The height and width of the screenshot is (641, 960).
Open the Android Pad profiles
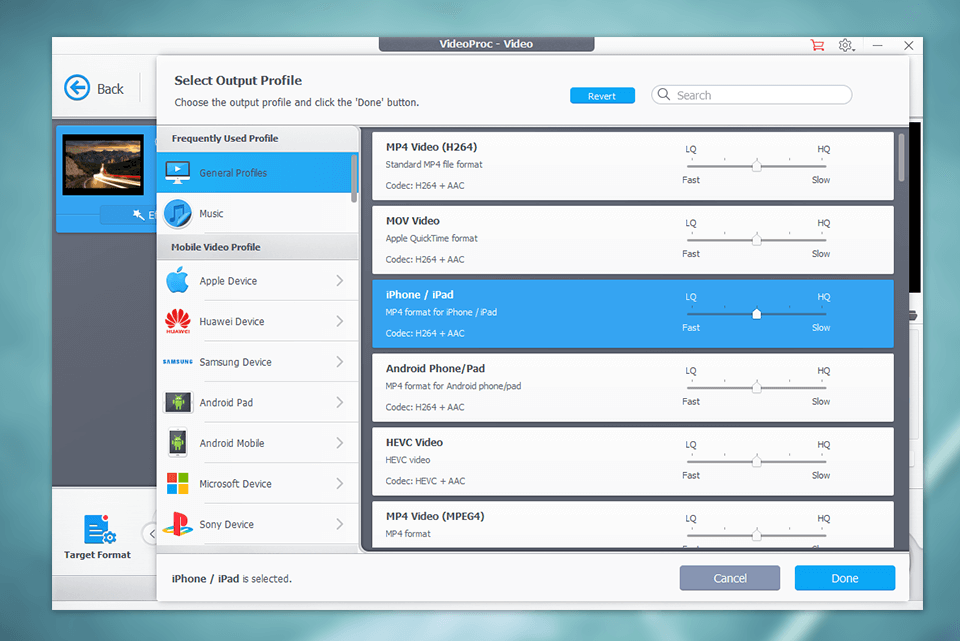point(179,402)
